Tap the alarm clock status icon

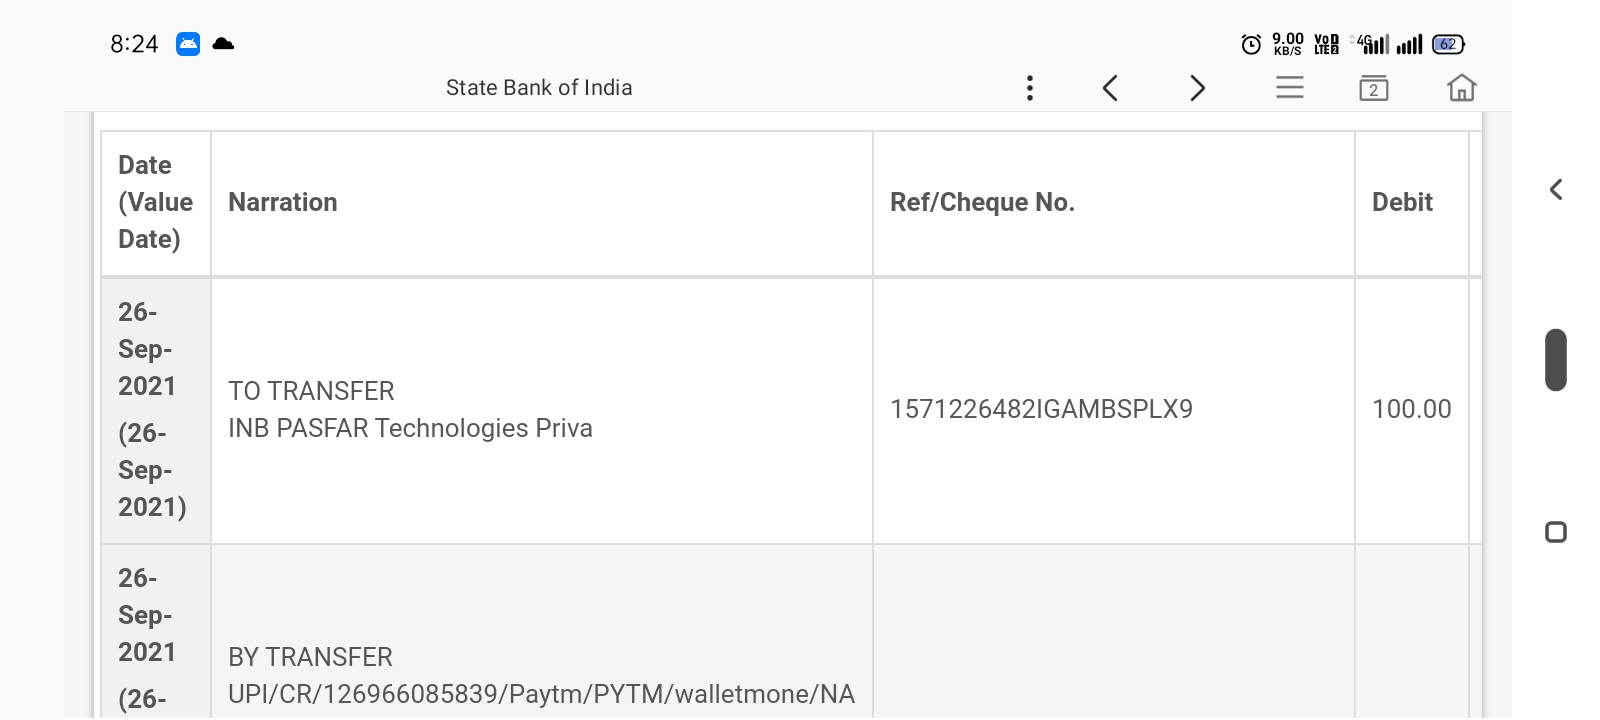click(1251, 44)
